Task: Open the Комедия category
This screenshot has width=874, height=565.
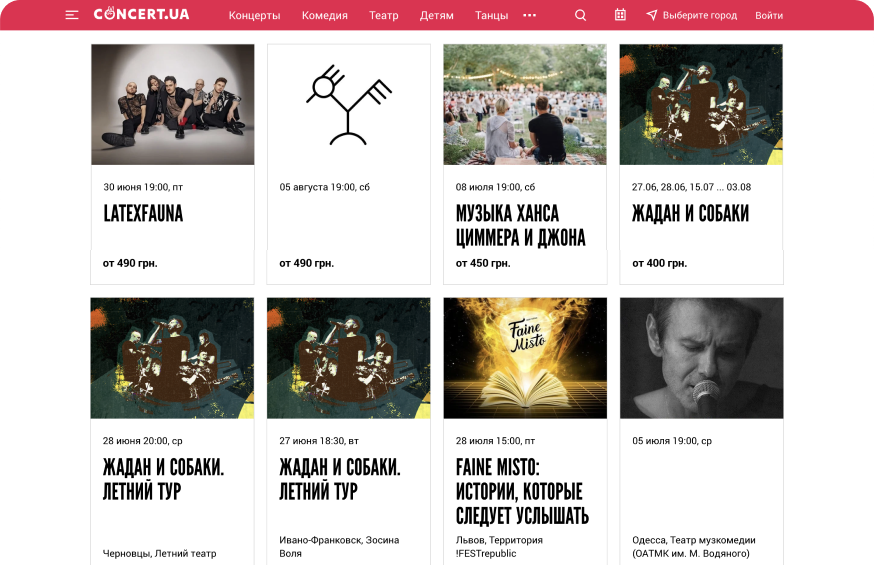Action: tap(324, 16)
